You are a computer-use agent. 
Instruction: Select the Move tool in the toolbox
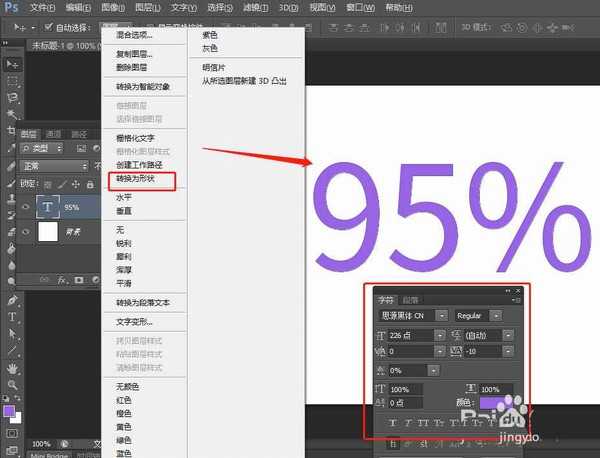pyautogui.click(x=13, y=64)
